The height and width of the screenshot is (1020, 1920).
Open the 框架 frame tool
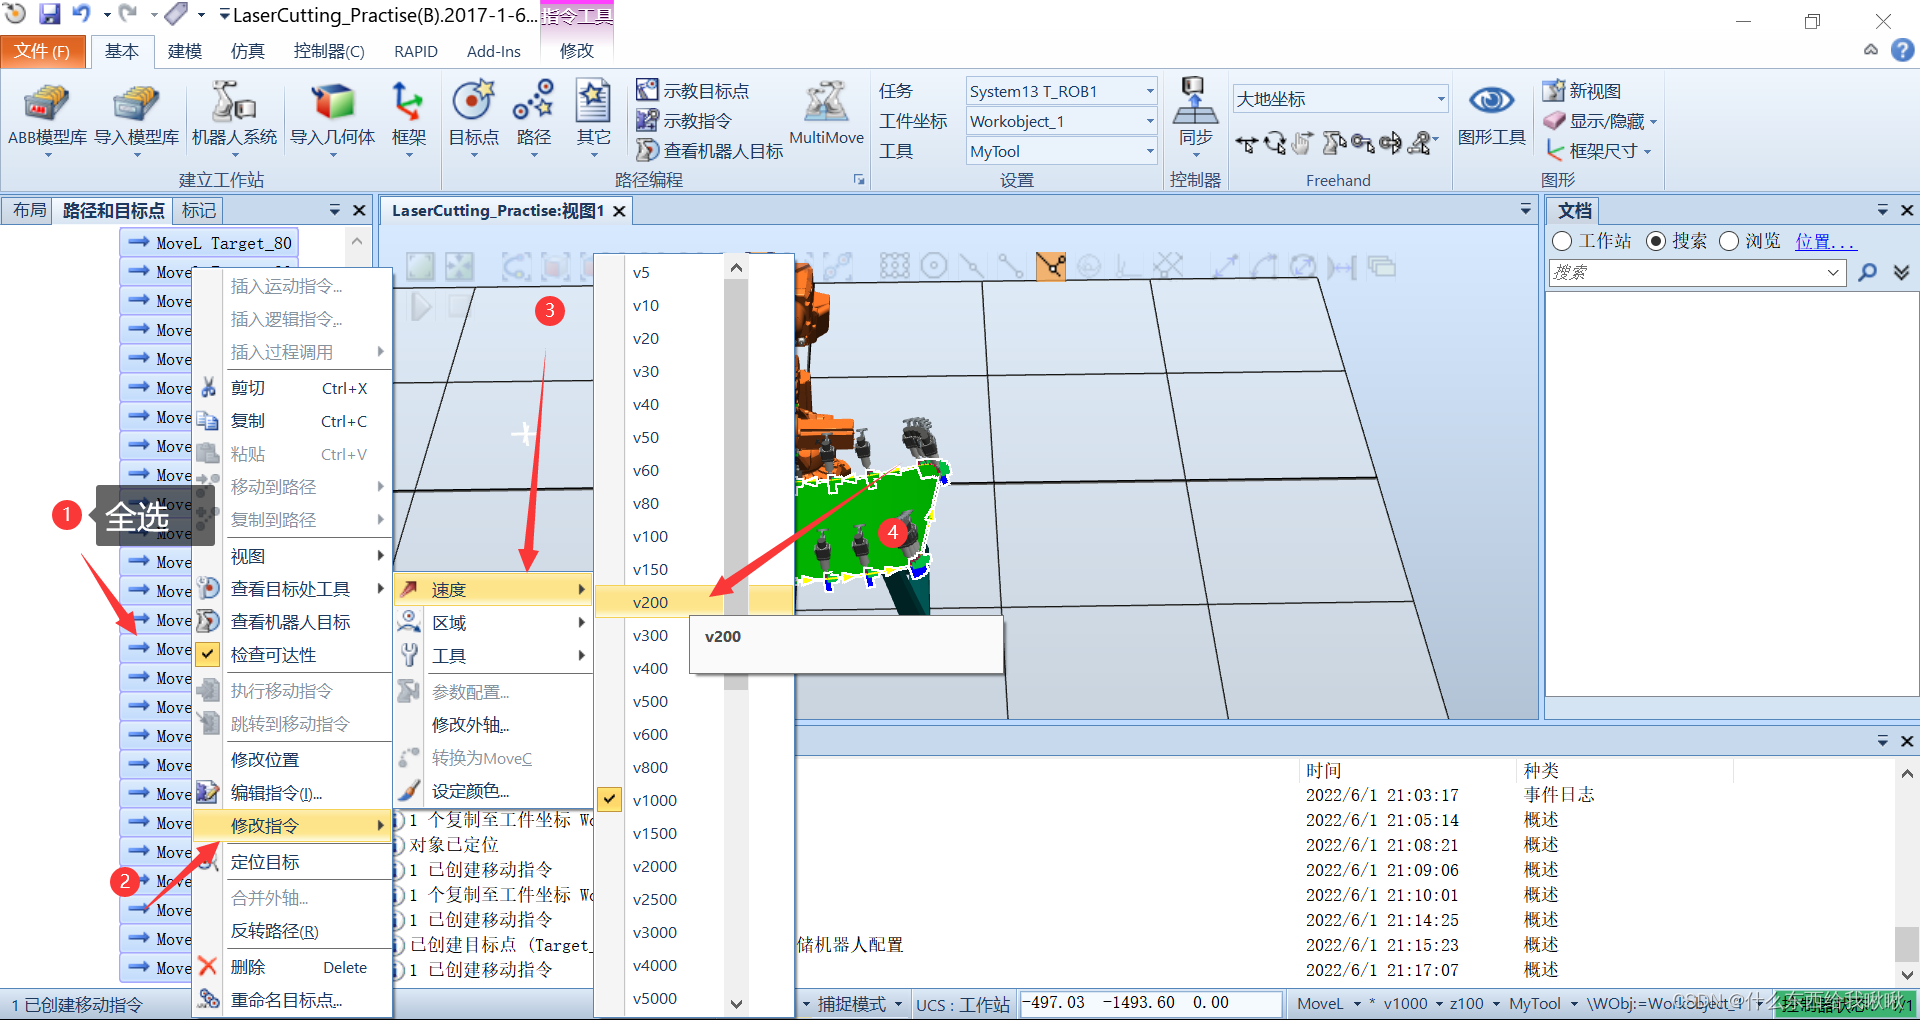tap(408, 118)
